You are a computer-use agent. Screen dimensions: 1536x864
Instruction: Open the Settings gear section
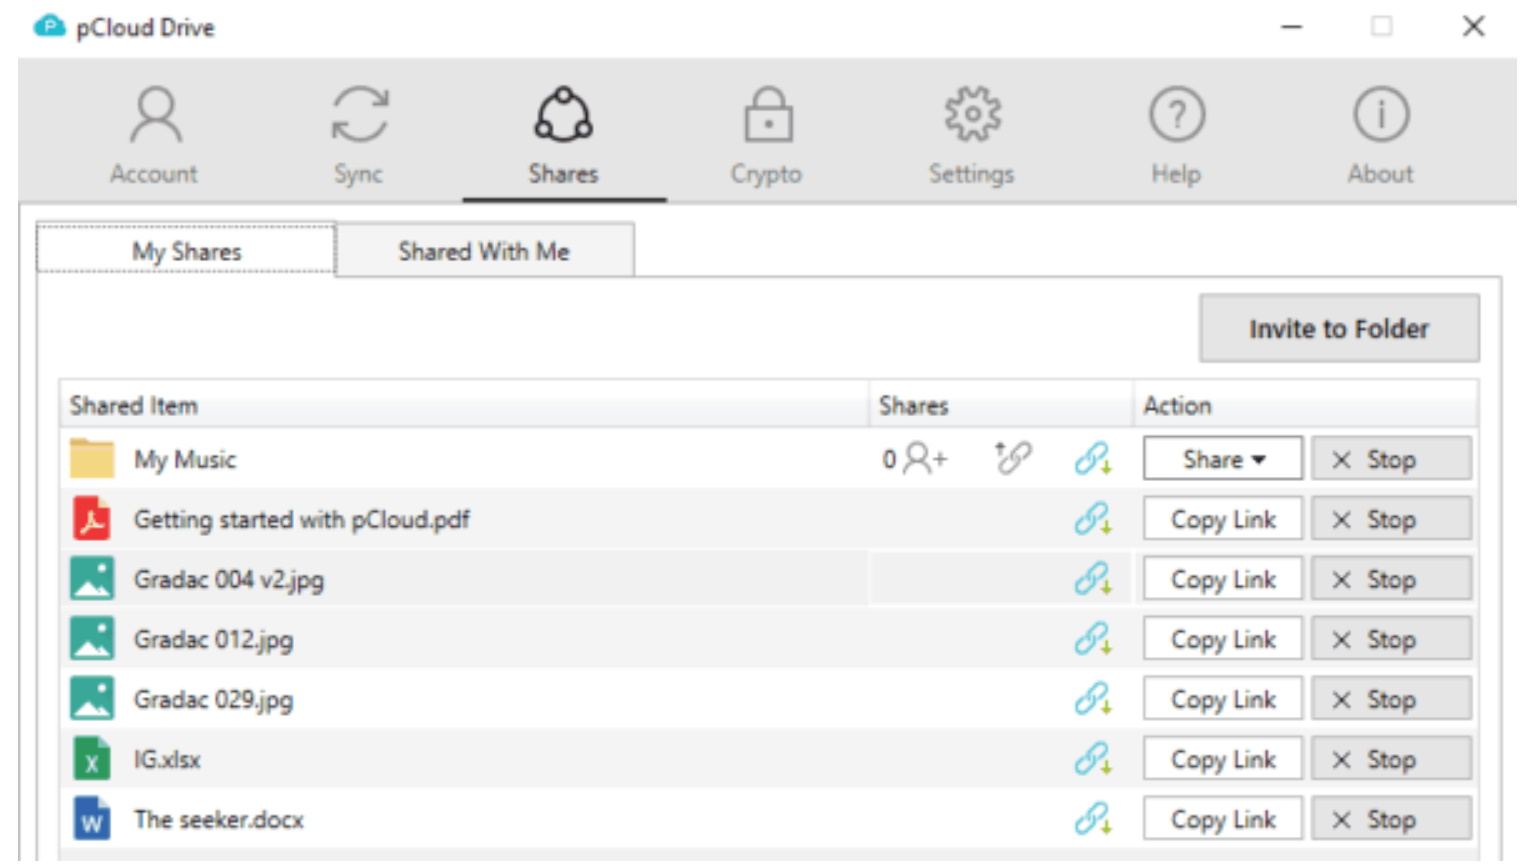(972, 136)
